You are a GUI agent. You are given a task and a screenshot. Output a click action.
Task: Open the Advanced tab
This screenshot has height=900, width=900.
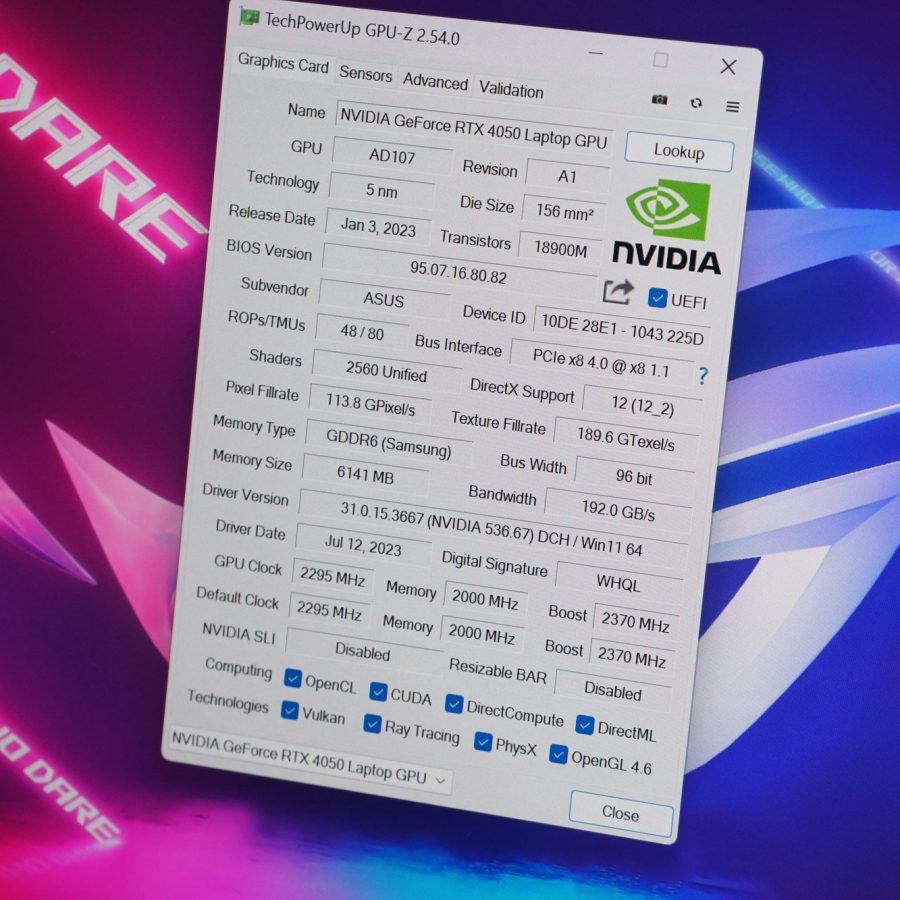click(435, 82)
